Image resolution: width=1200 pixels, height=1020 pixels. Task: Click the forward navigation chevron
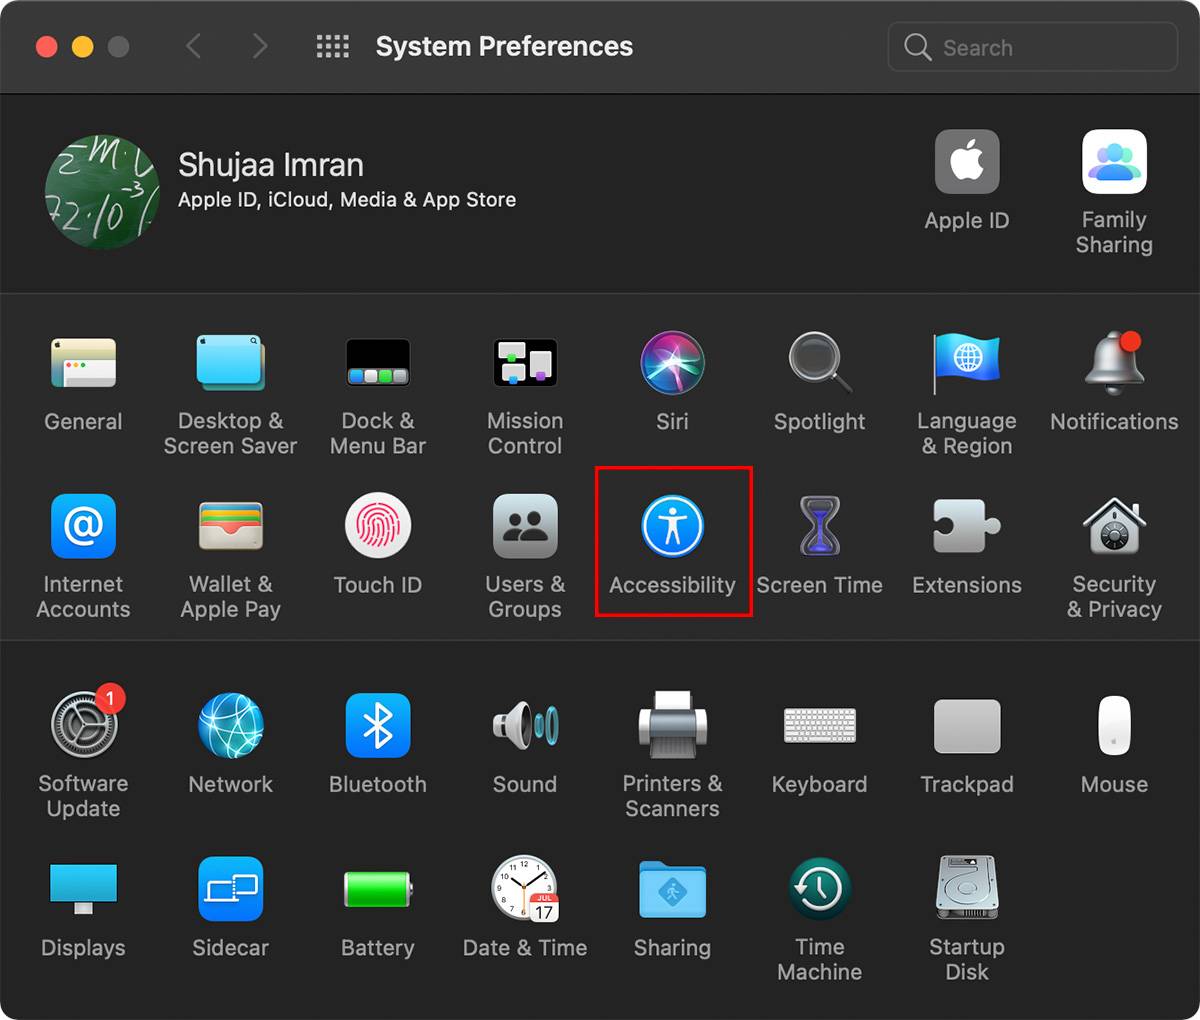pos(260,46)
